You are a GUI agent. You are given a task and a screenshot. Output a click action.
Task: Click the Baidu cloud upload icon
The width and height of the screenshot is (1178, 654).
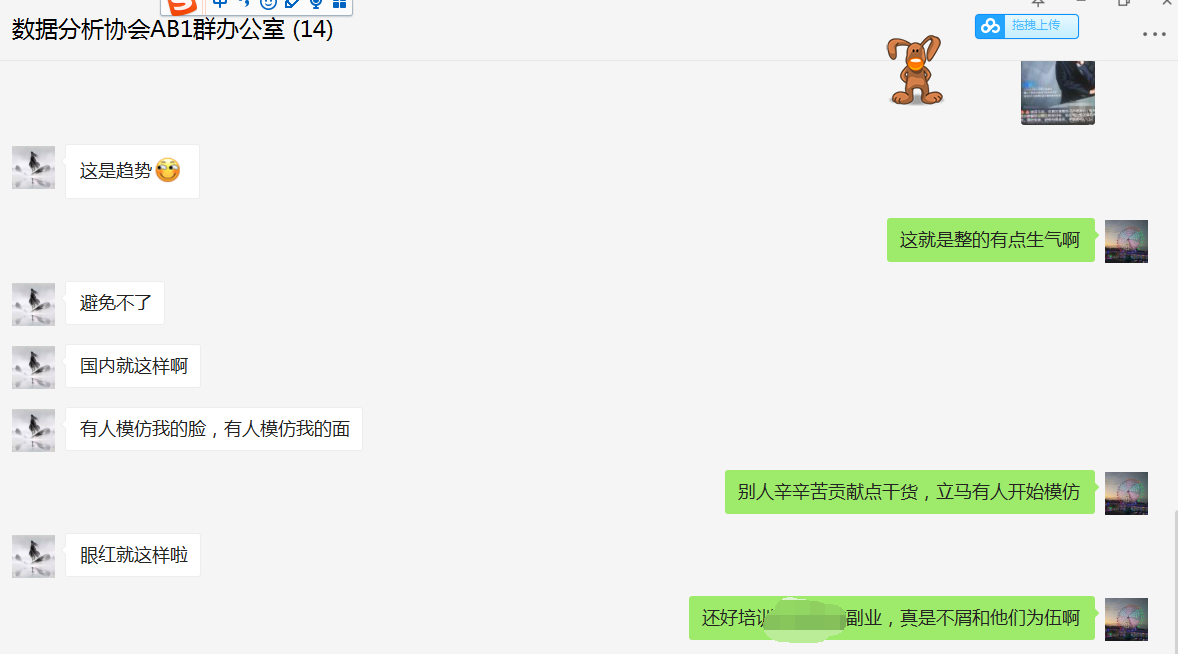click(990, 26)
